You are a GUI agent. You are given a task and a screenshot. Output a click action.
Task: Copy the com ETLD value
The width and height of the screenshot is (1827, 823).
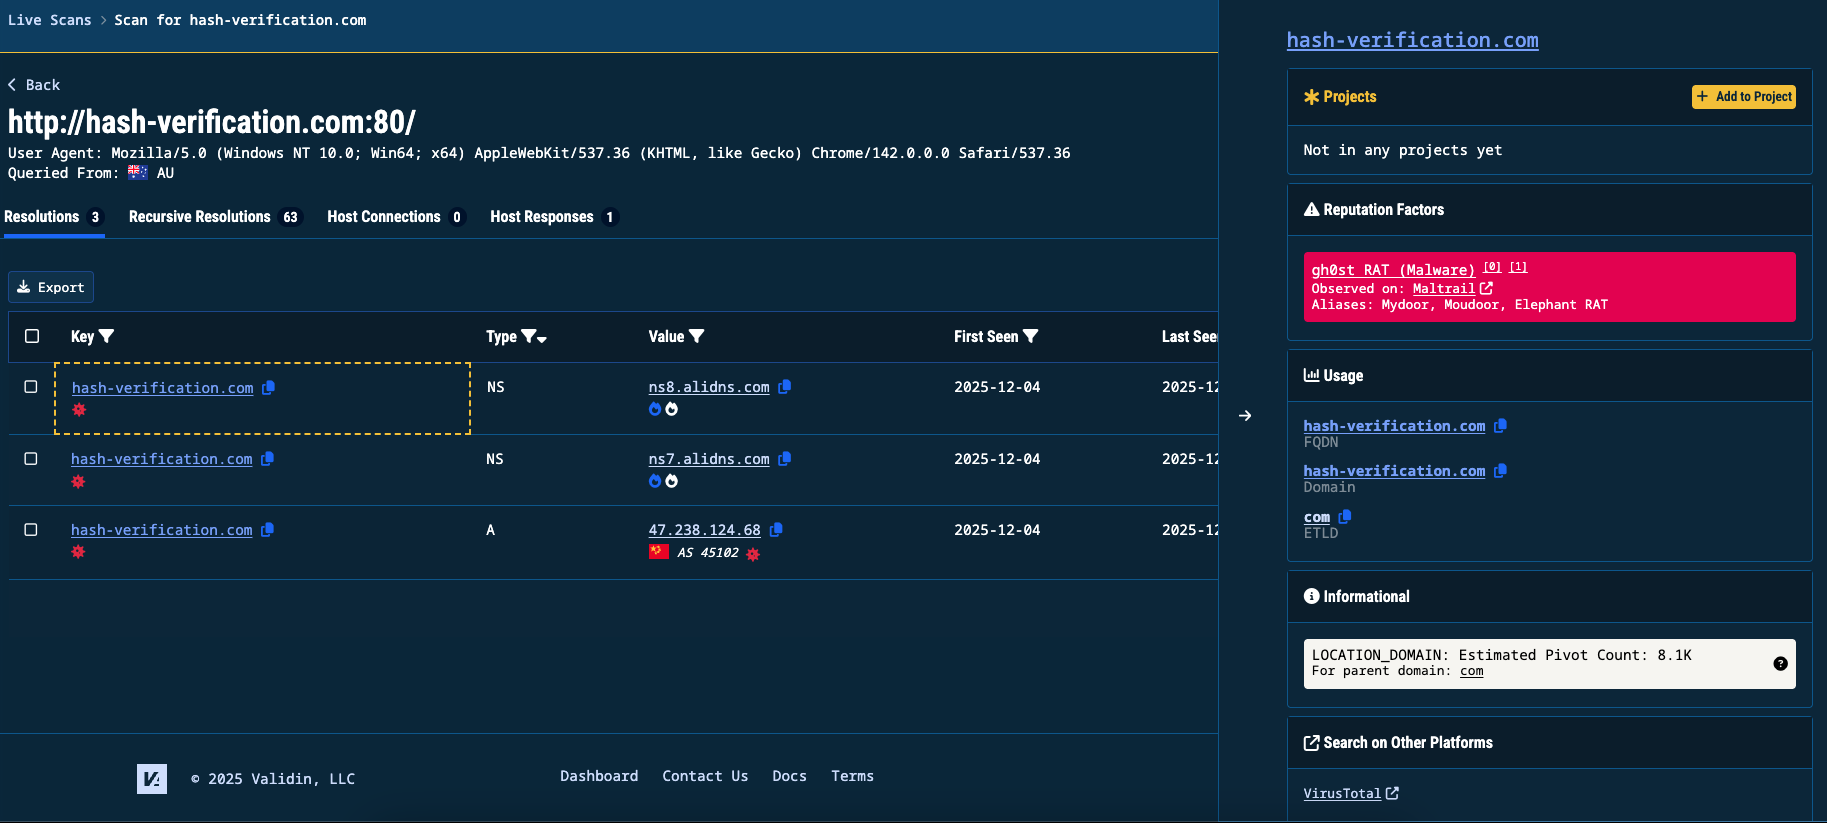pos(1345,517)
